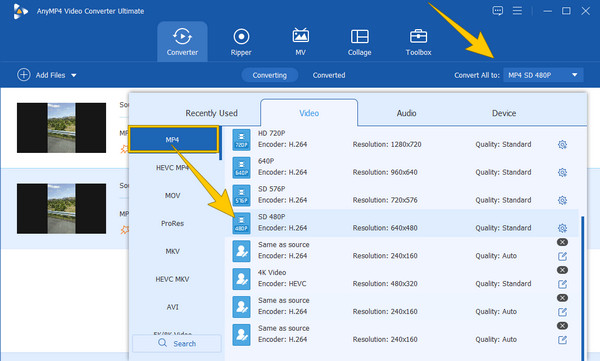Open settings gear for 640P preset
The height and width of the screenshot is (361, 600).
coord(562,173)
